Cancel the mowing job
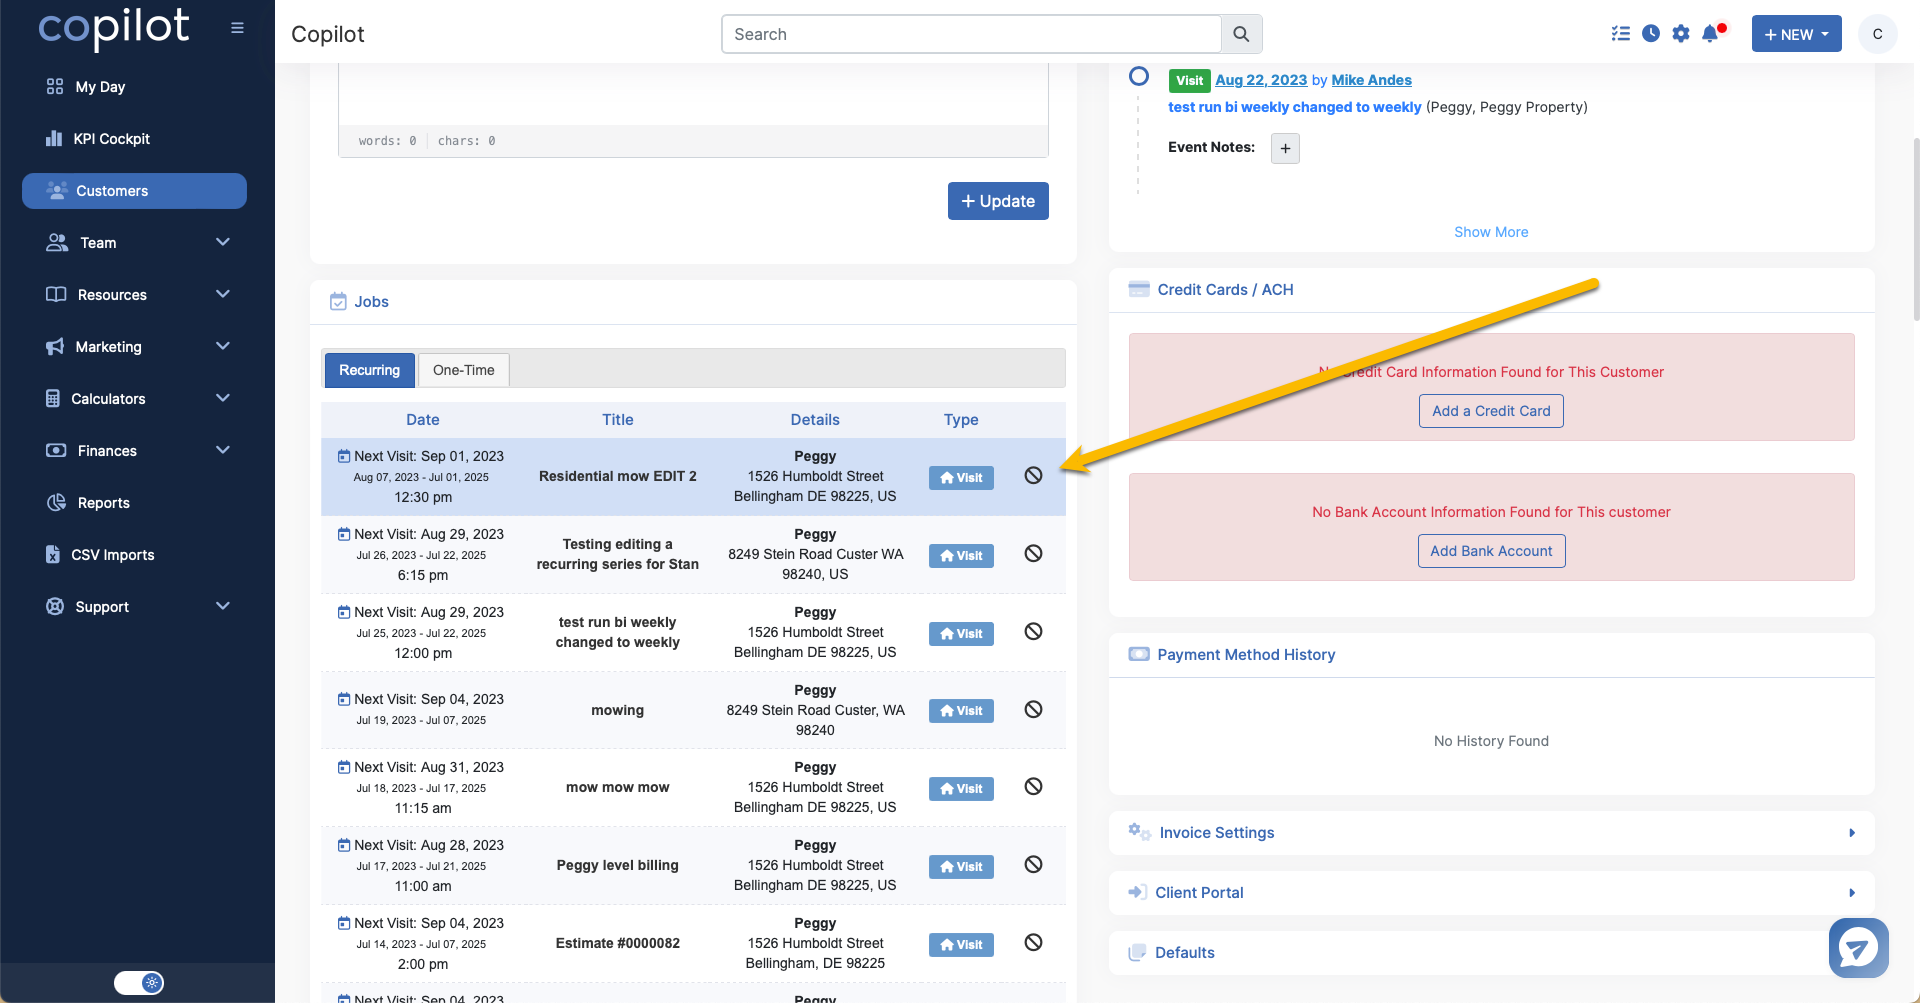This screenshot has height=1003, width=1920. (x=1033, y=710)
